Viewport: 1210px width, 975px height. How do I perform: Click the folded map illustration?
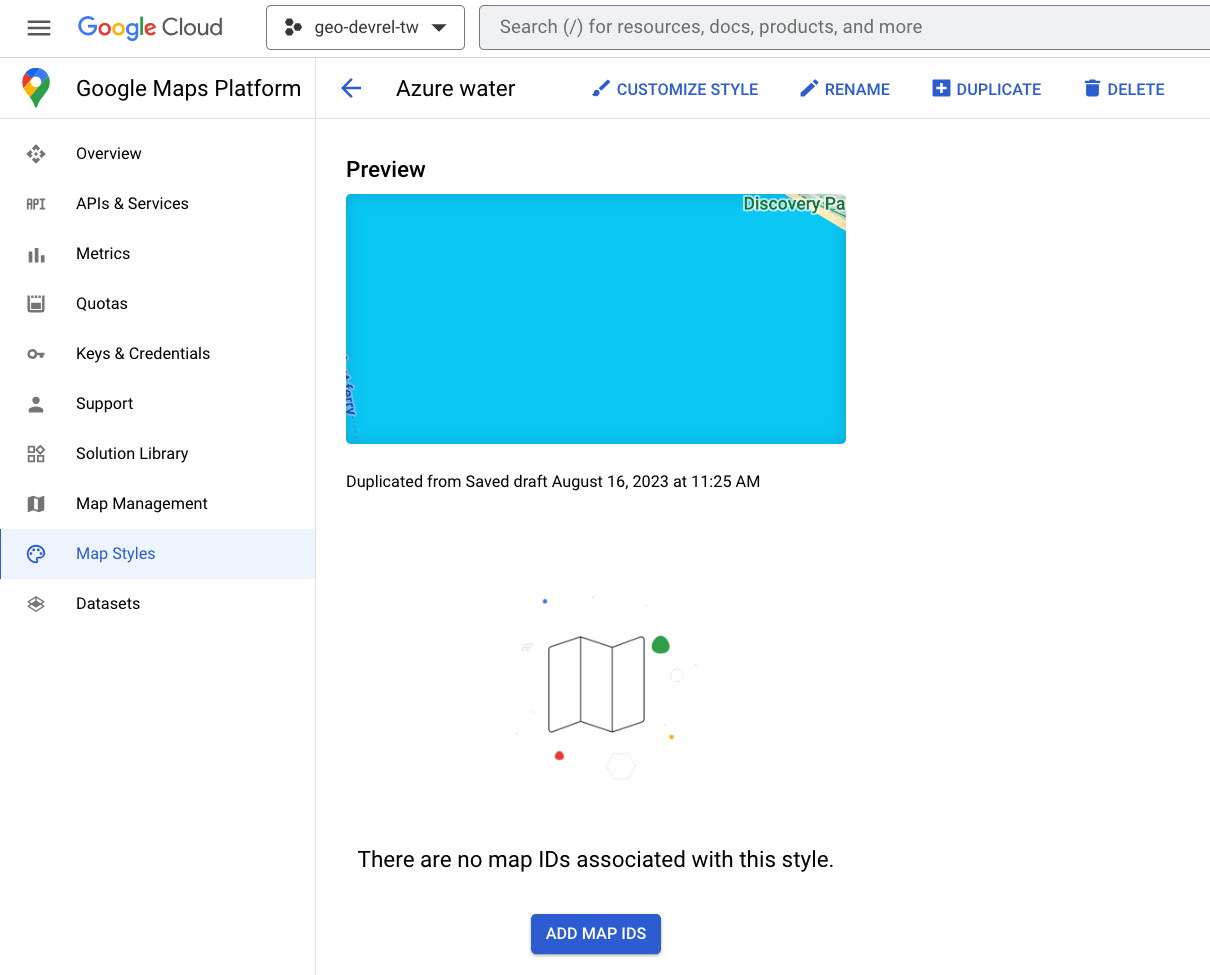tap(597, 684)
